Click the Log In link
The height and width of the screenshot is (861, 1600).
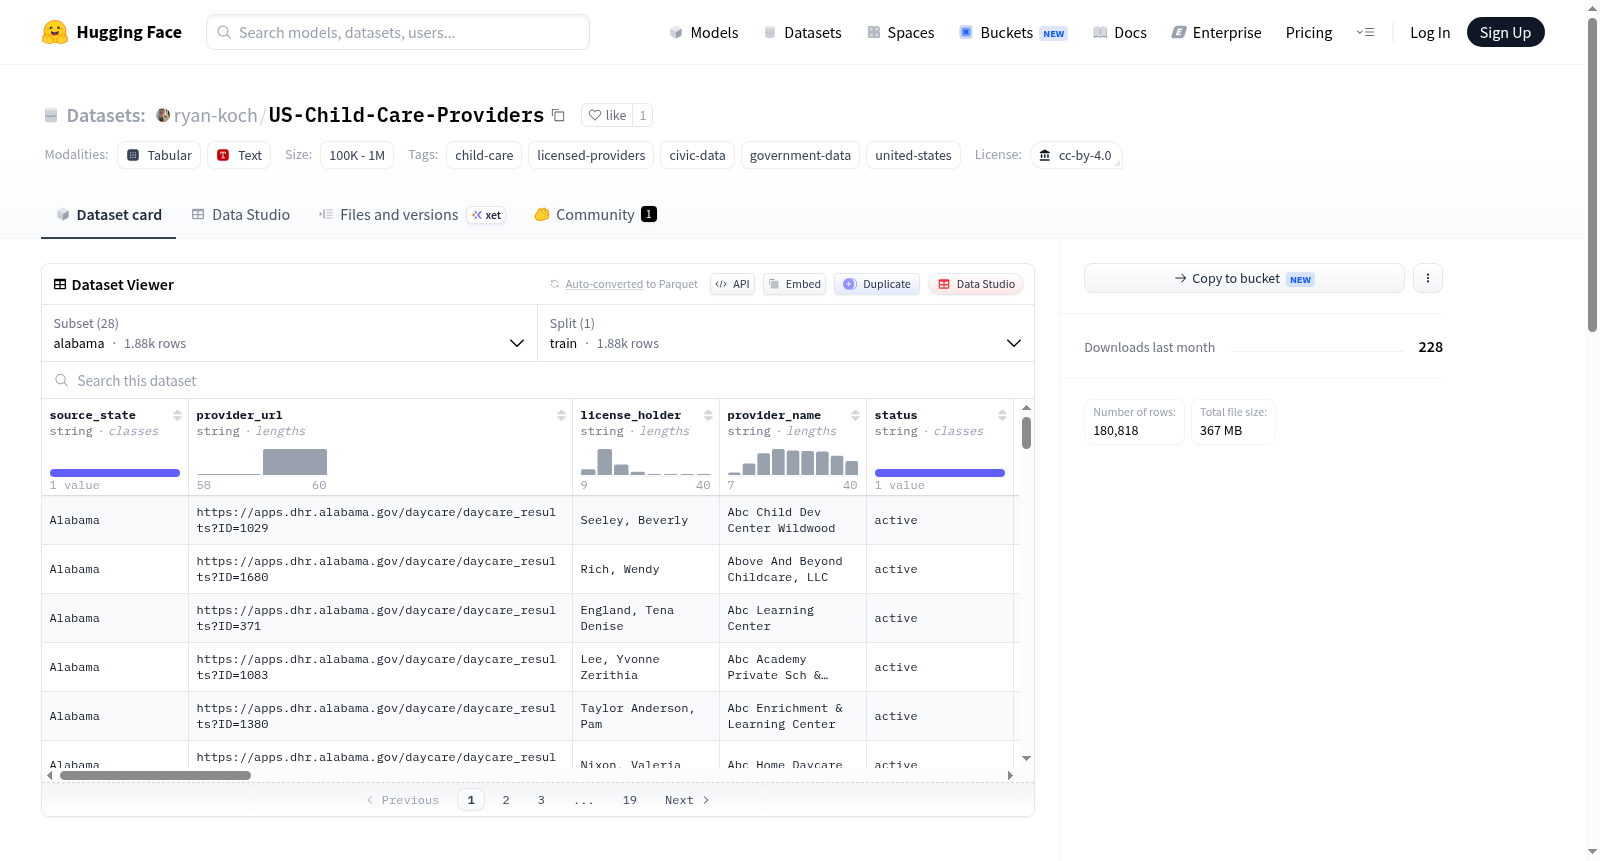(x=1430, y=32)
